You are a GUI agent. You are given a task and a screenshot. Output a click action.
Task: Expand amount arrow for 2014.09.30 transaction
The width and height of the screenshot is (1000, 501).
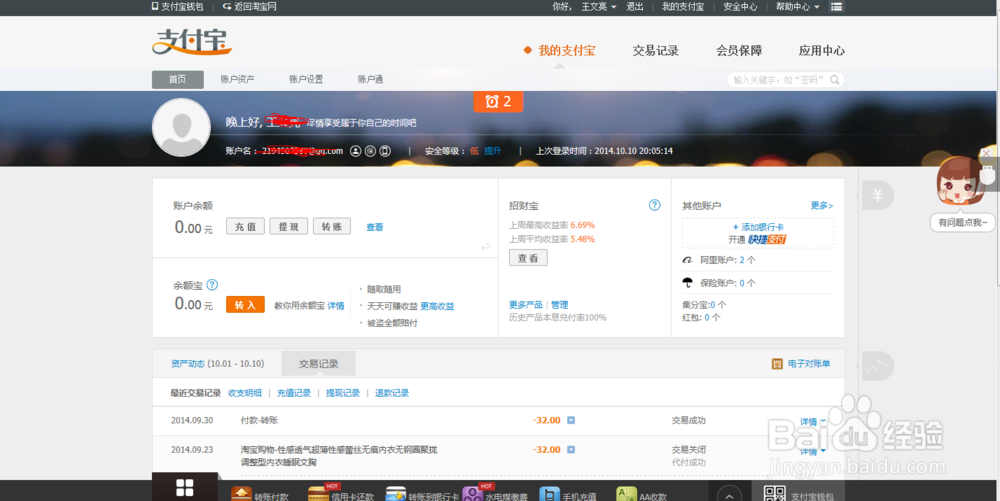(x=571, y=420)
